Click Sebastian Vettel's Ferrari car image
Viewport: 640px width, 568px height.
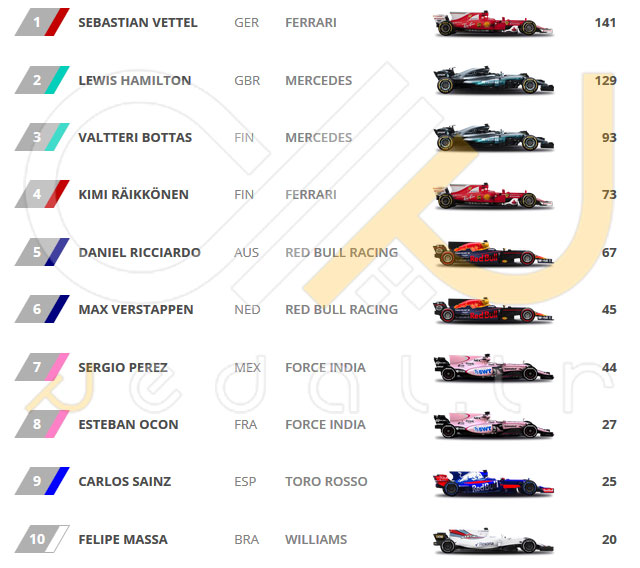click(493, 23)
